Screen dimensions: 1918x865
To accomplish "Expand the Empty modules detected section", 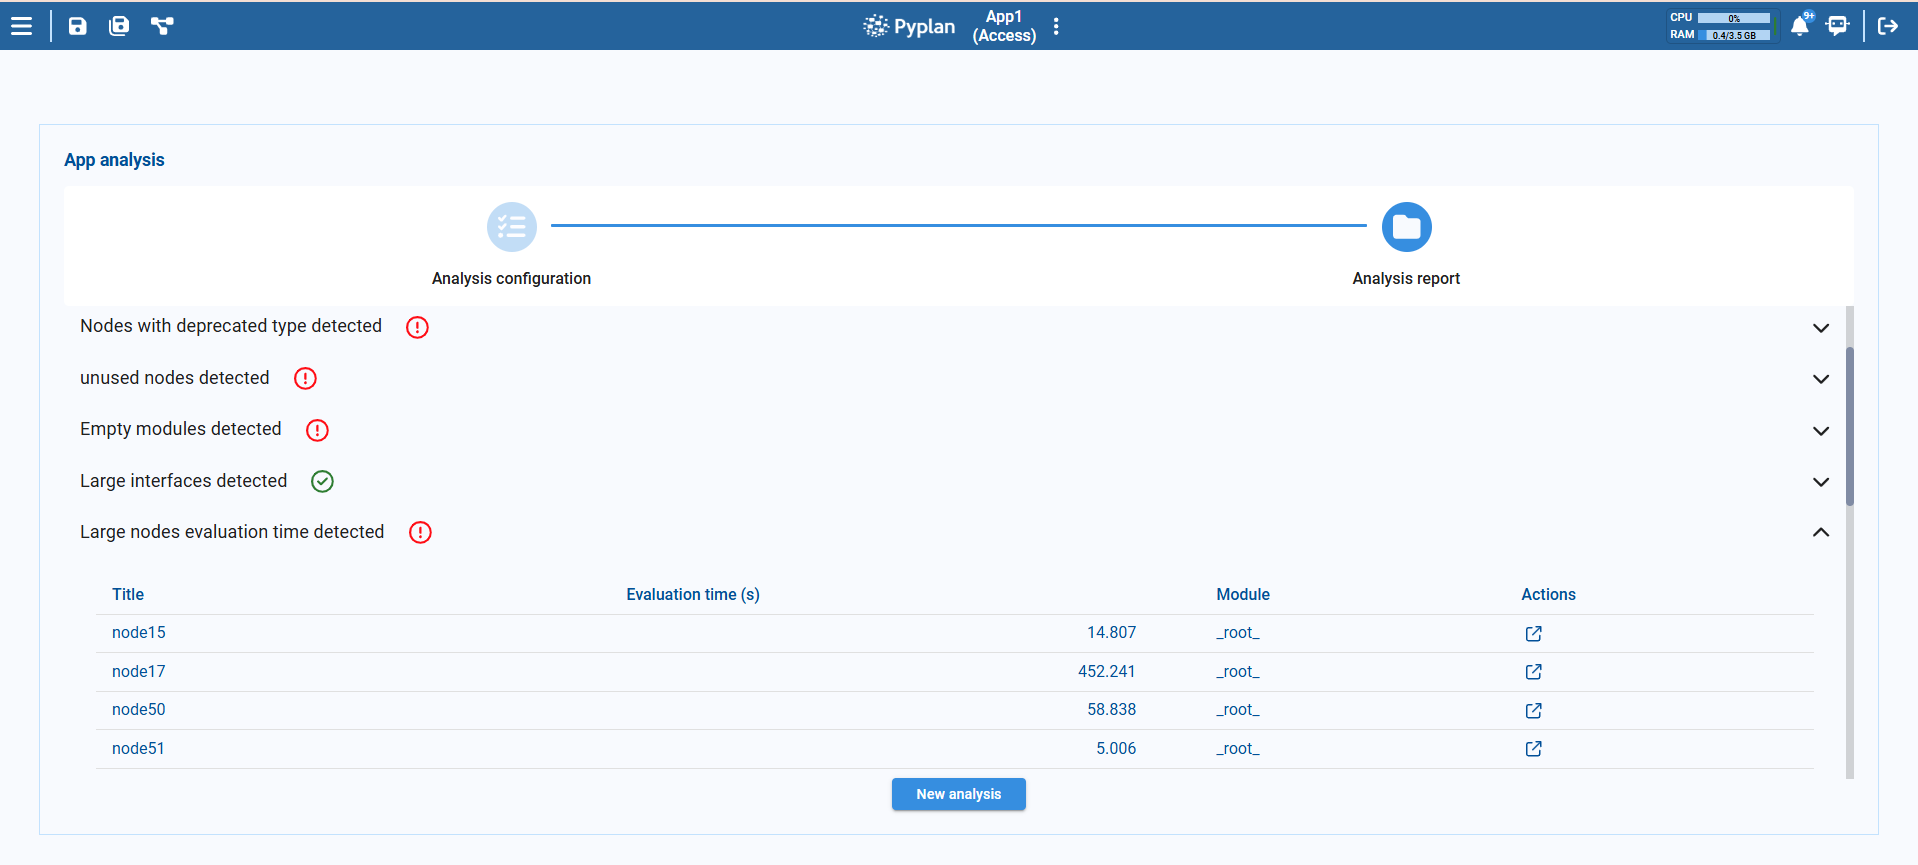I will (x=1820, y=431).
